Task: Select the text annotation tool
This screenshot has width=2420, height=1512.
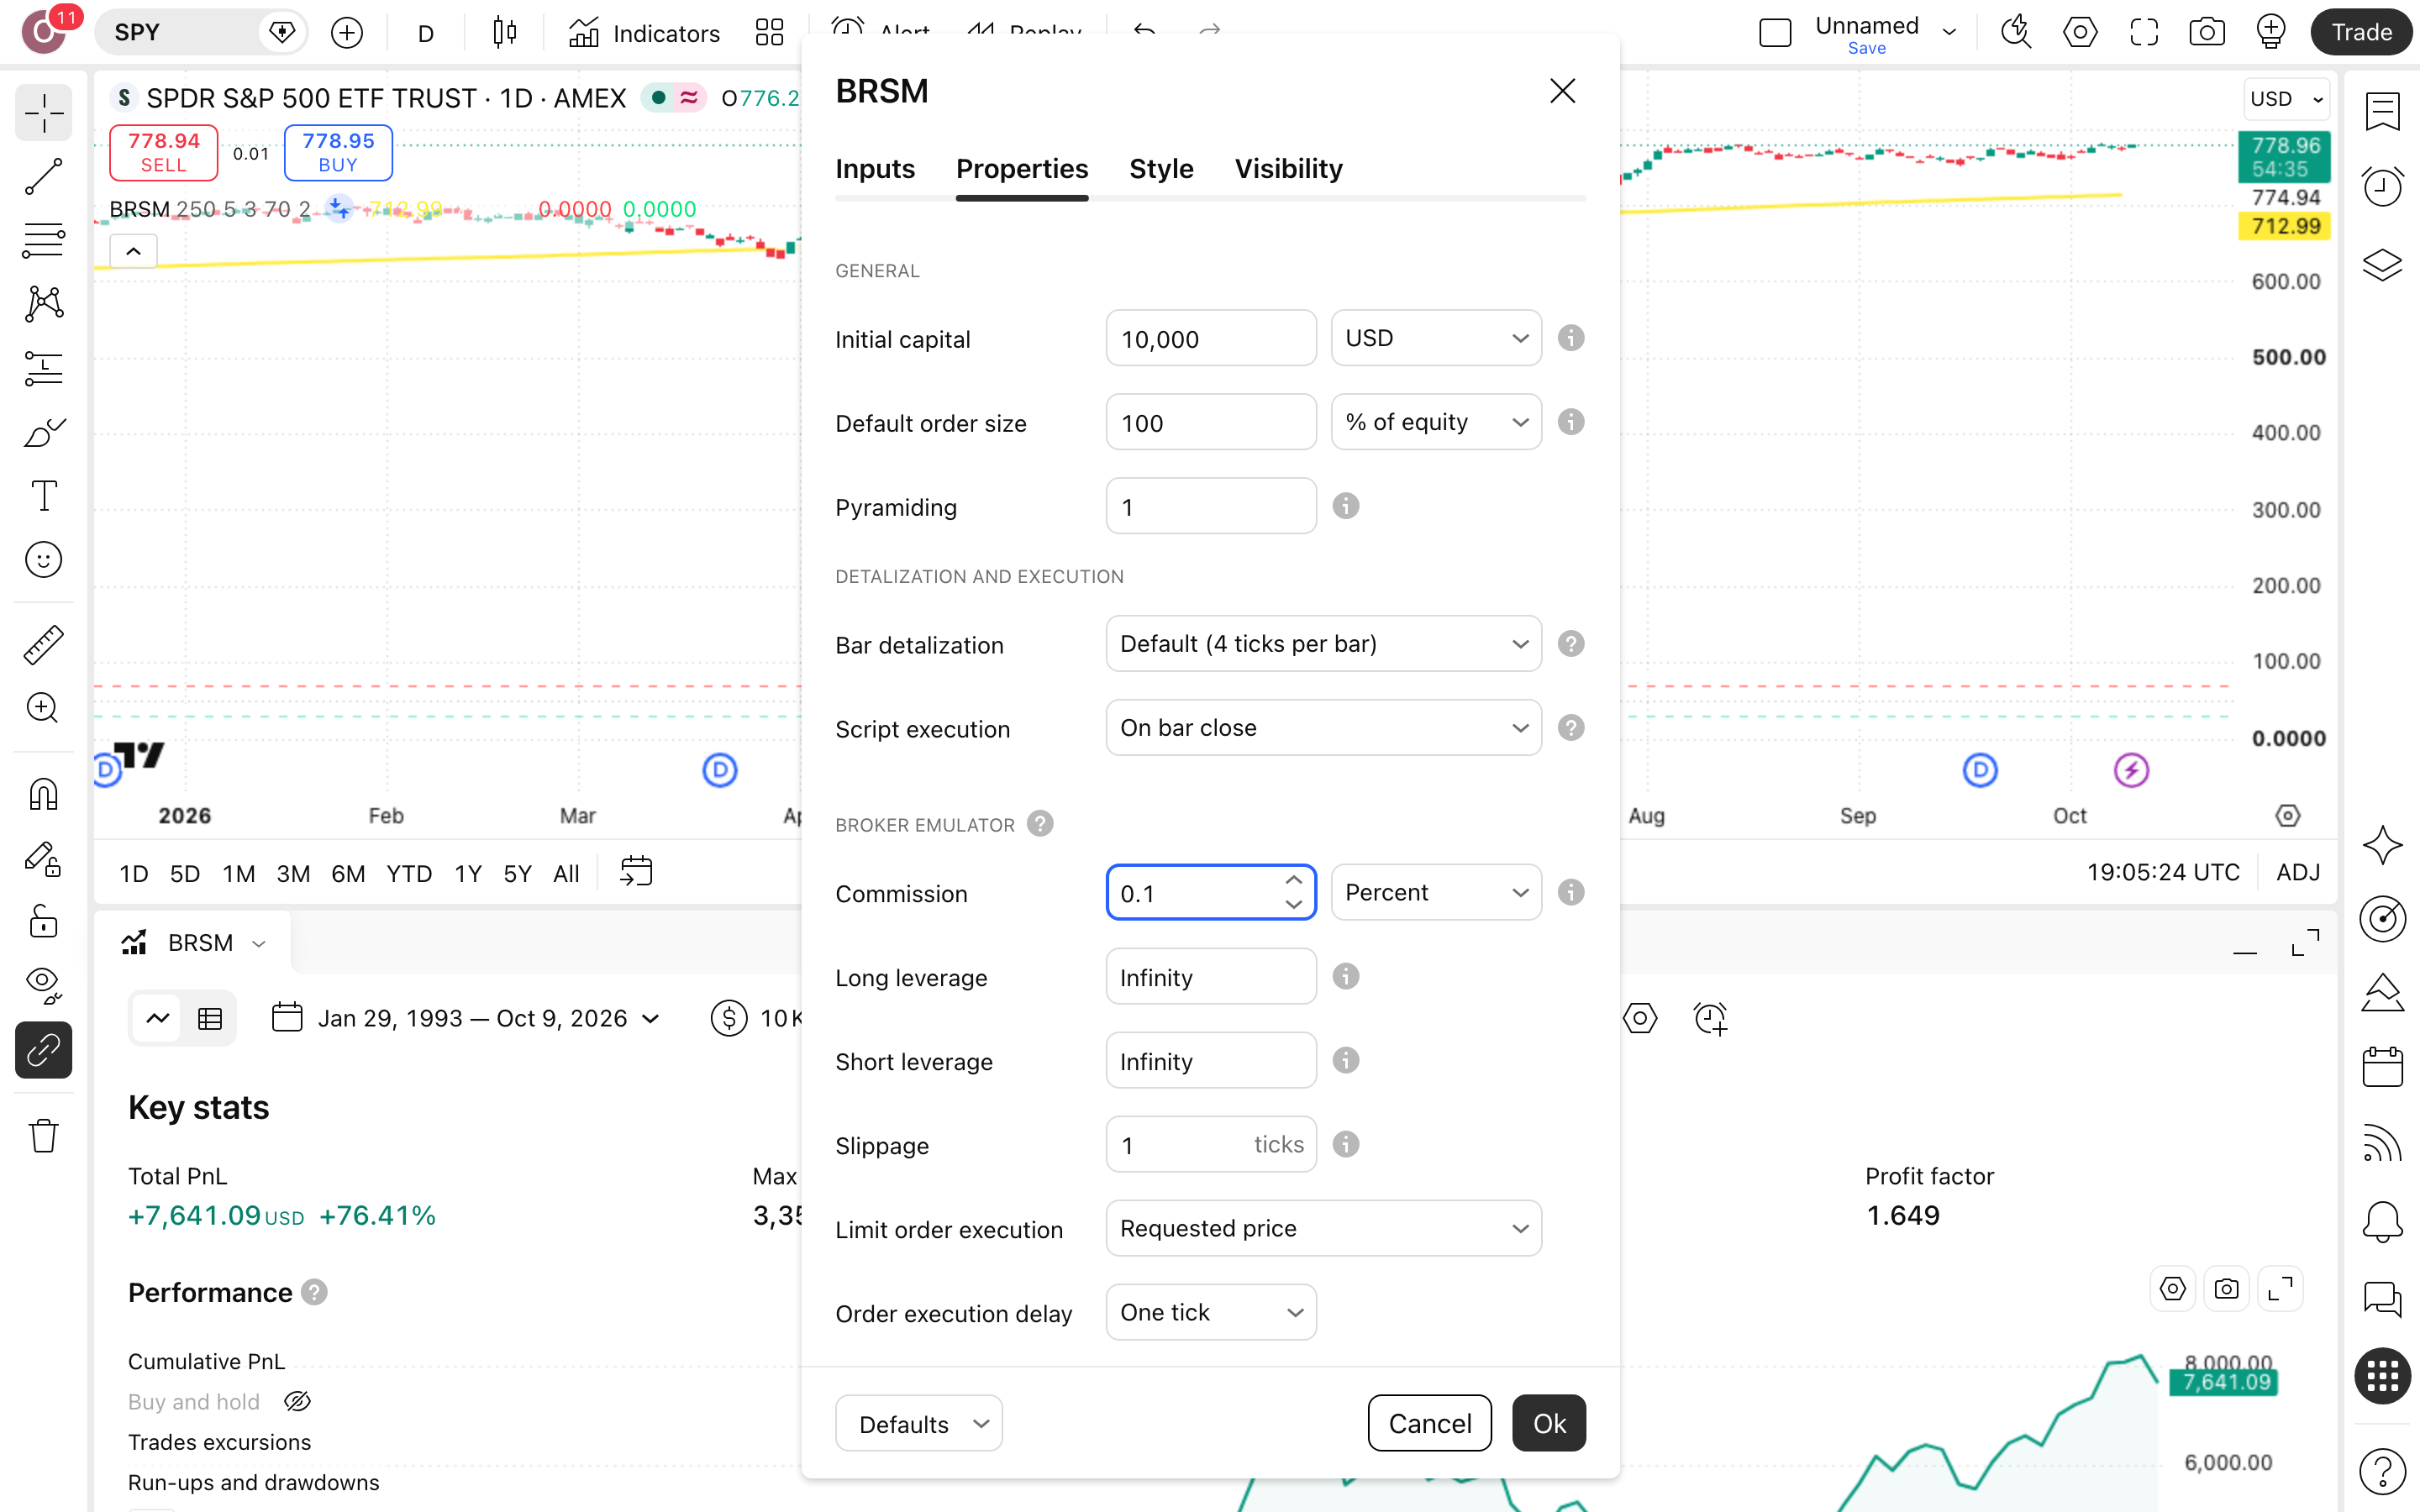Action: point(43,496)
